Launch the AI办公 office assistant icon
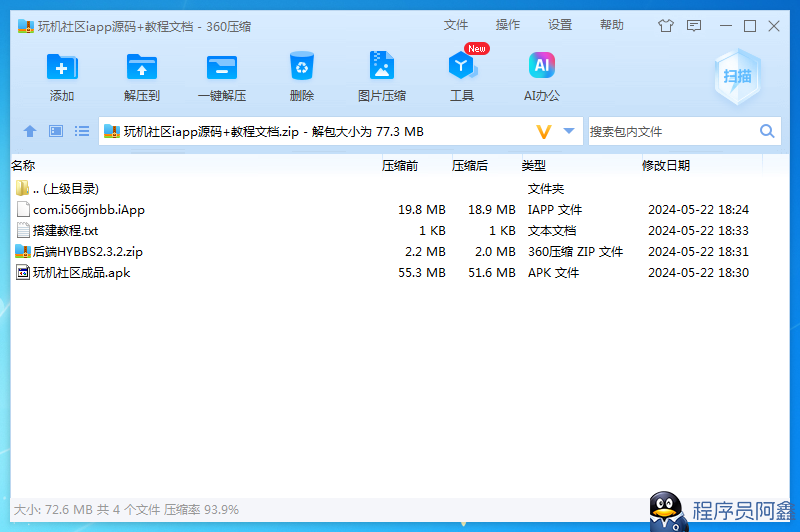This screenshot has width=800, height=532. pyautogui.click(x=541, y=65)
